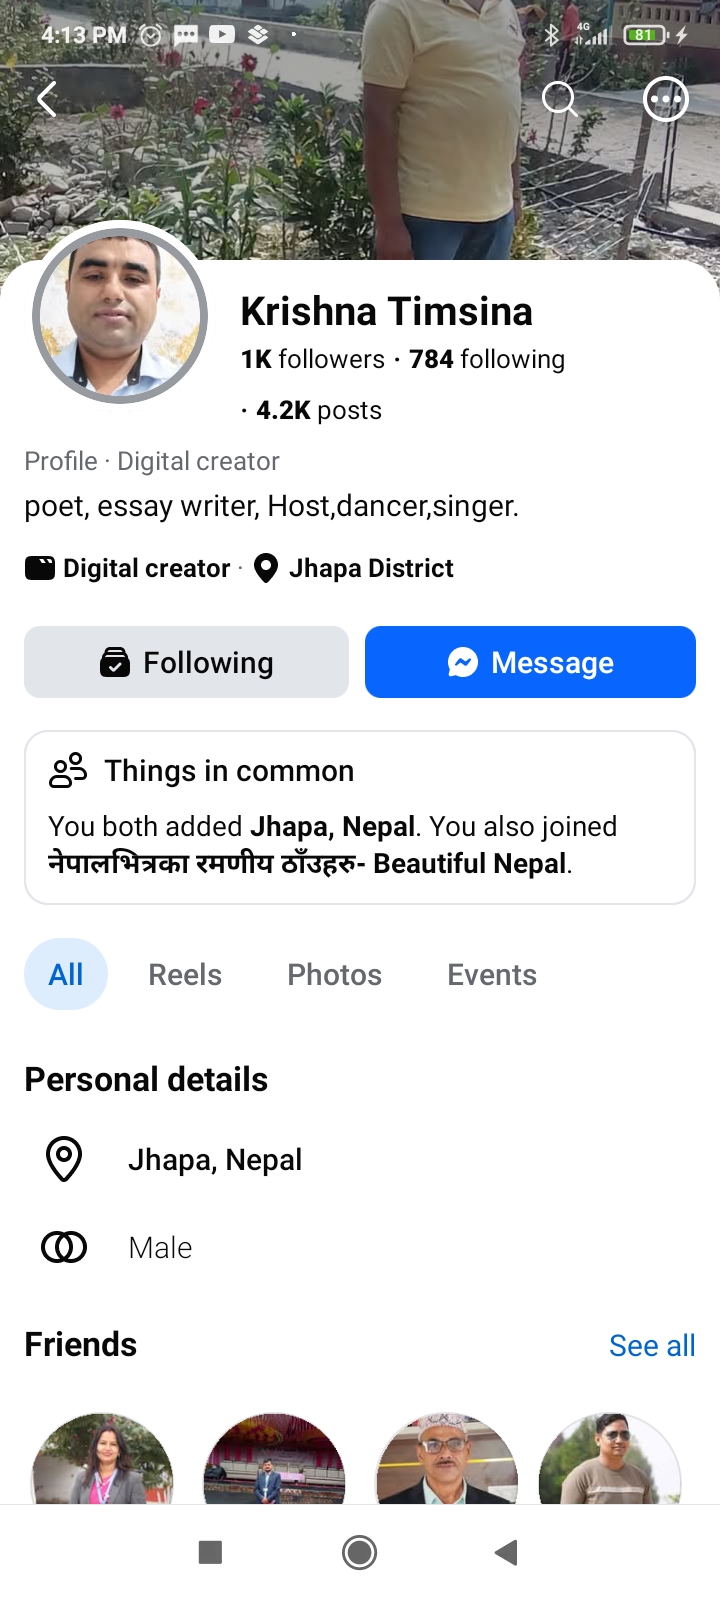Tap Android recent apps square button
Image resolution: width=720 pixels, height=1600 pixels.
(210, 1552)
